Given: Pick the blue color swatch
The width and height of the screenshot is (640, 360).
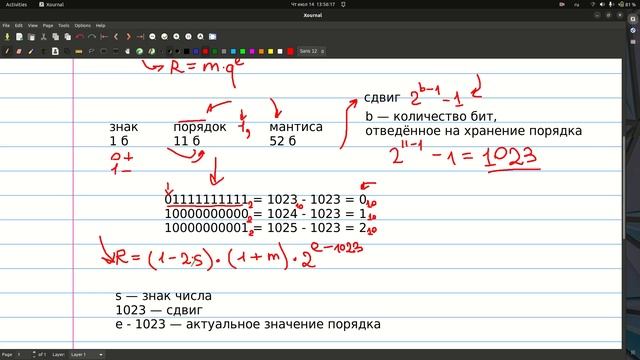Looking at the screenshot, I should click(x=196, y=51).
